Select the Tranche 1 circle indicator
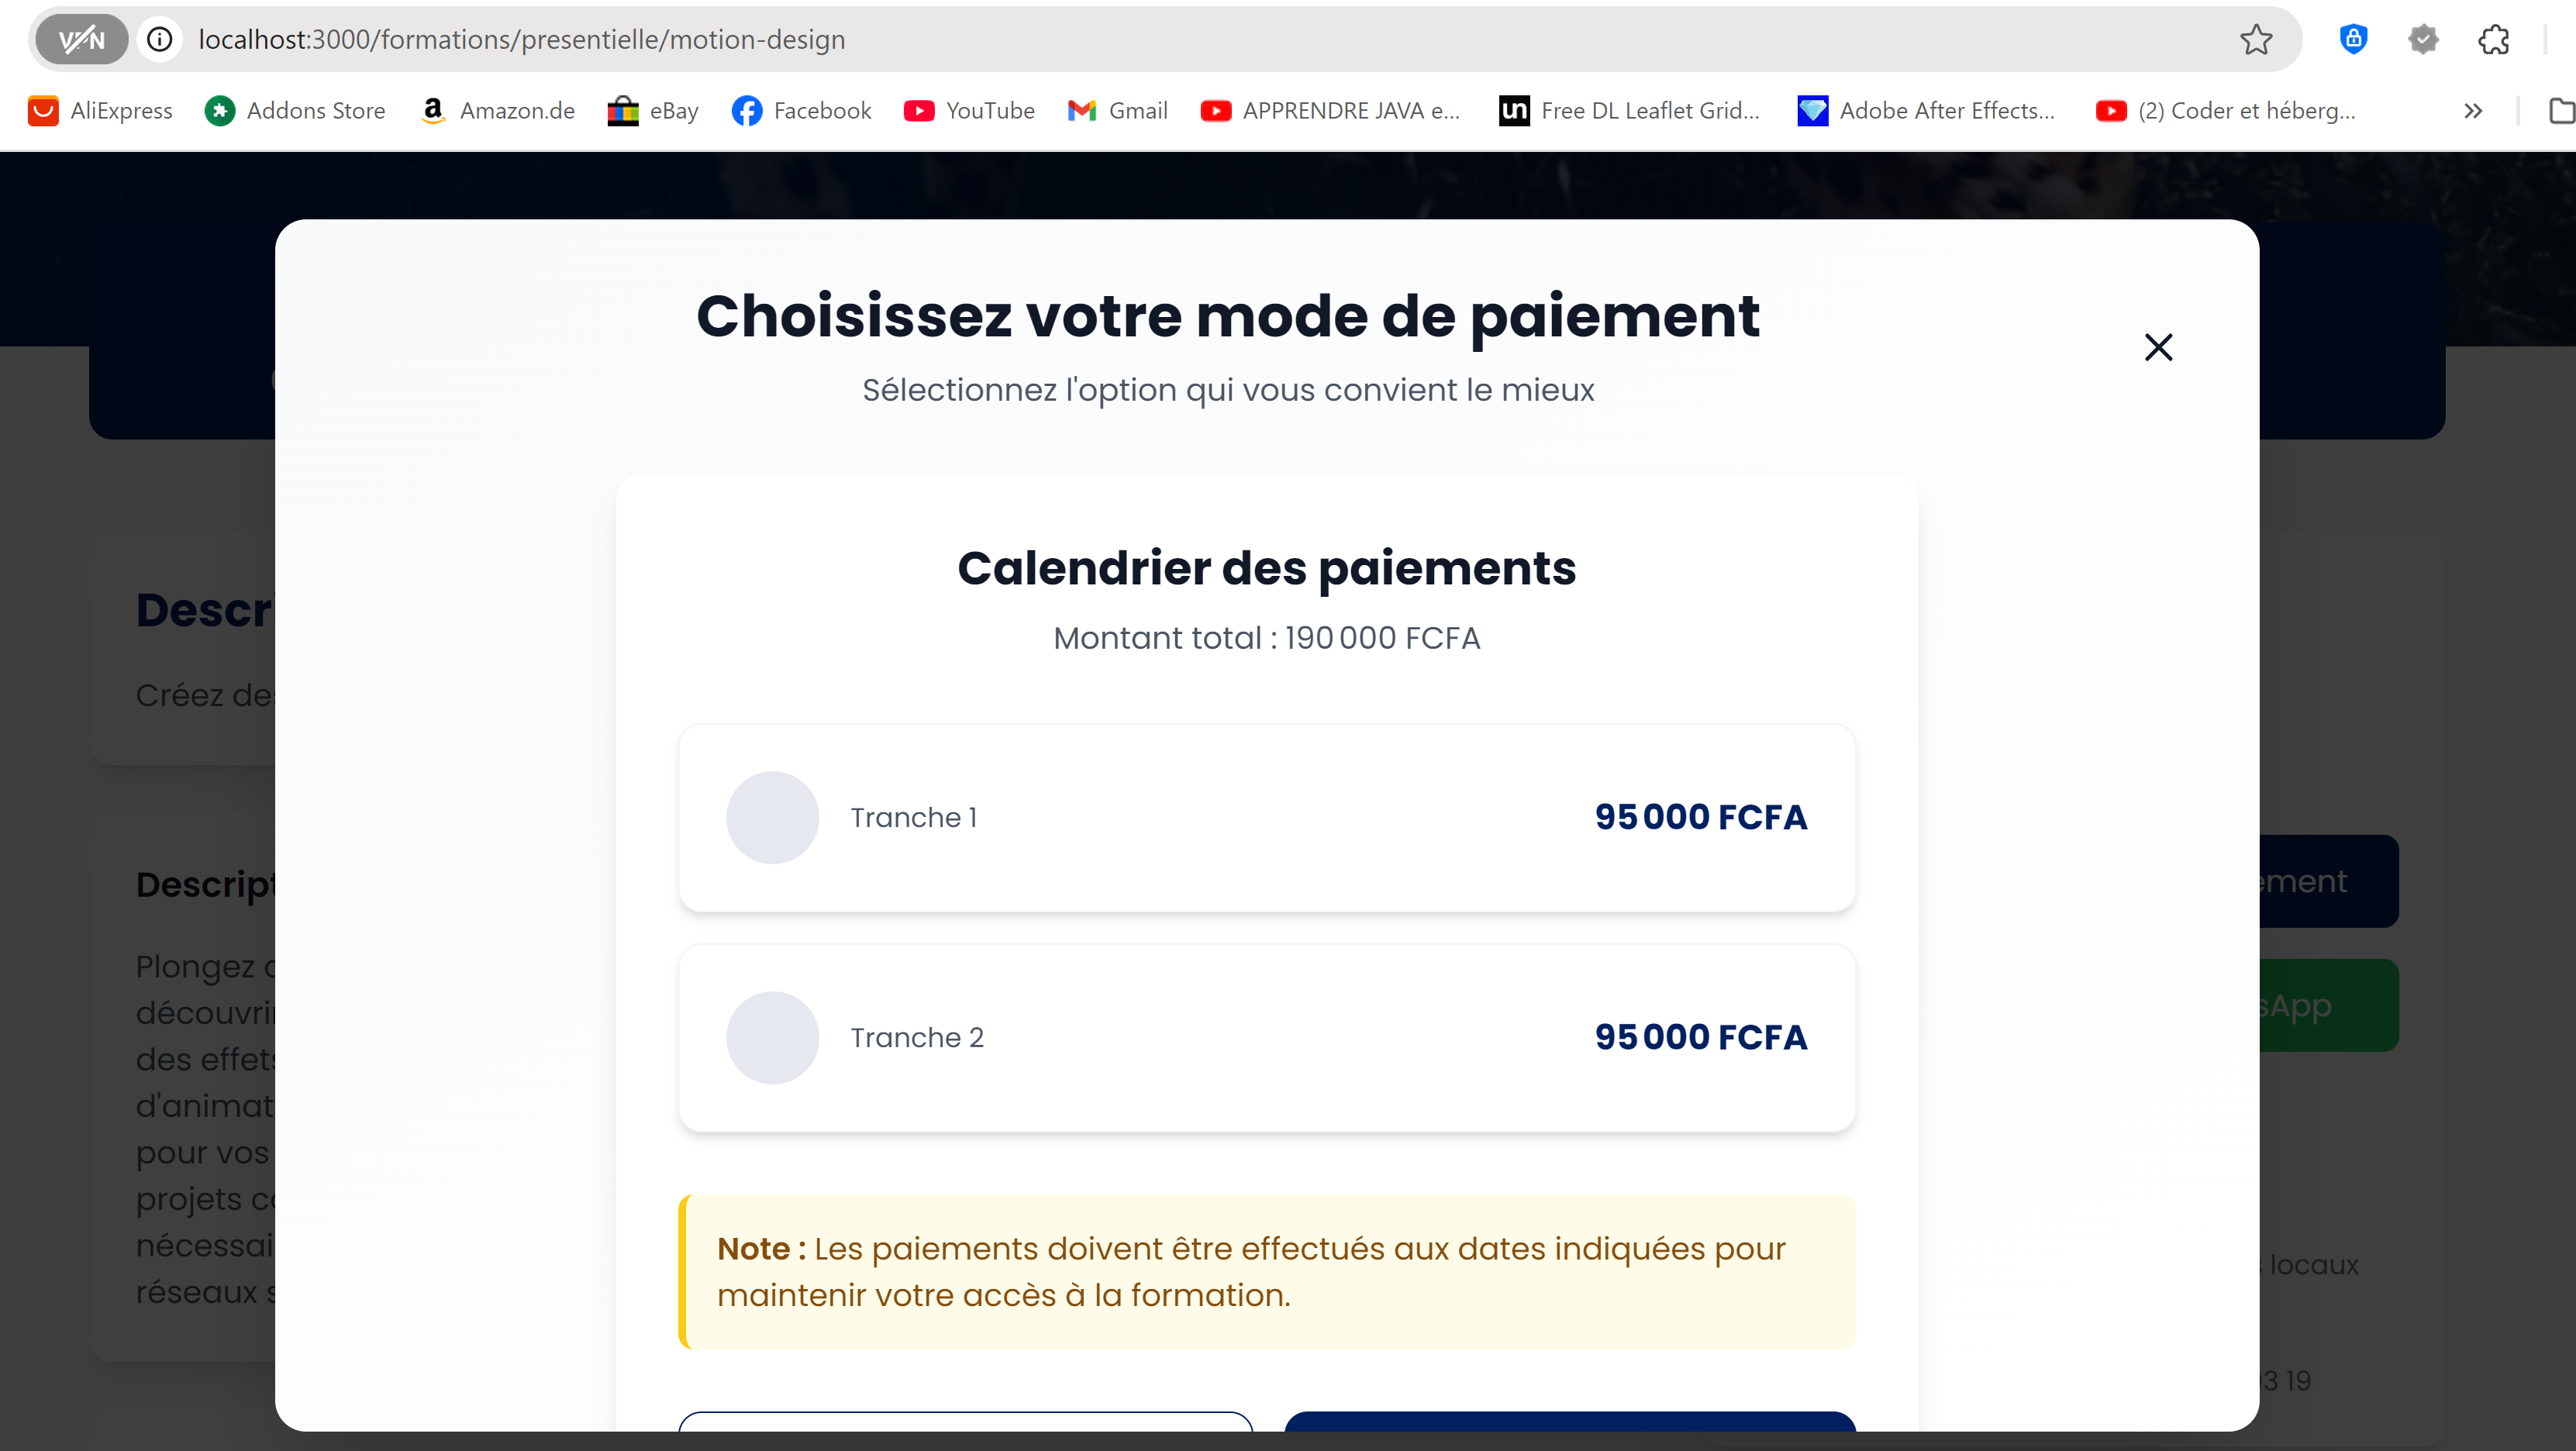The width and height of the screenshot is (2576, 1451). pyautogui.click(x=772, y=817)
